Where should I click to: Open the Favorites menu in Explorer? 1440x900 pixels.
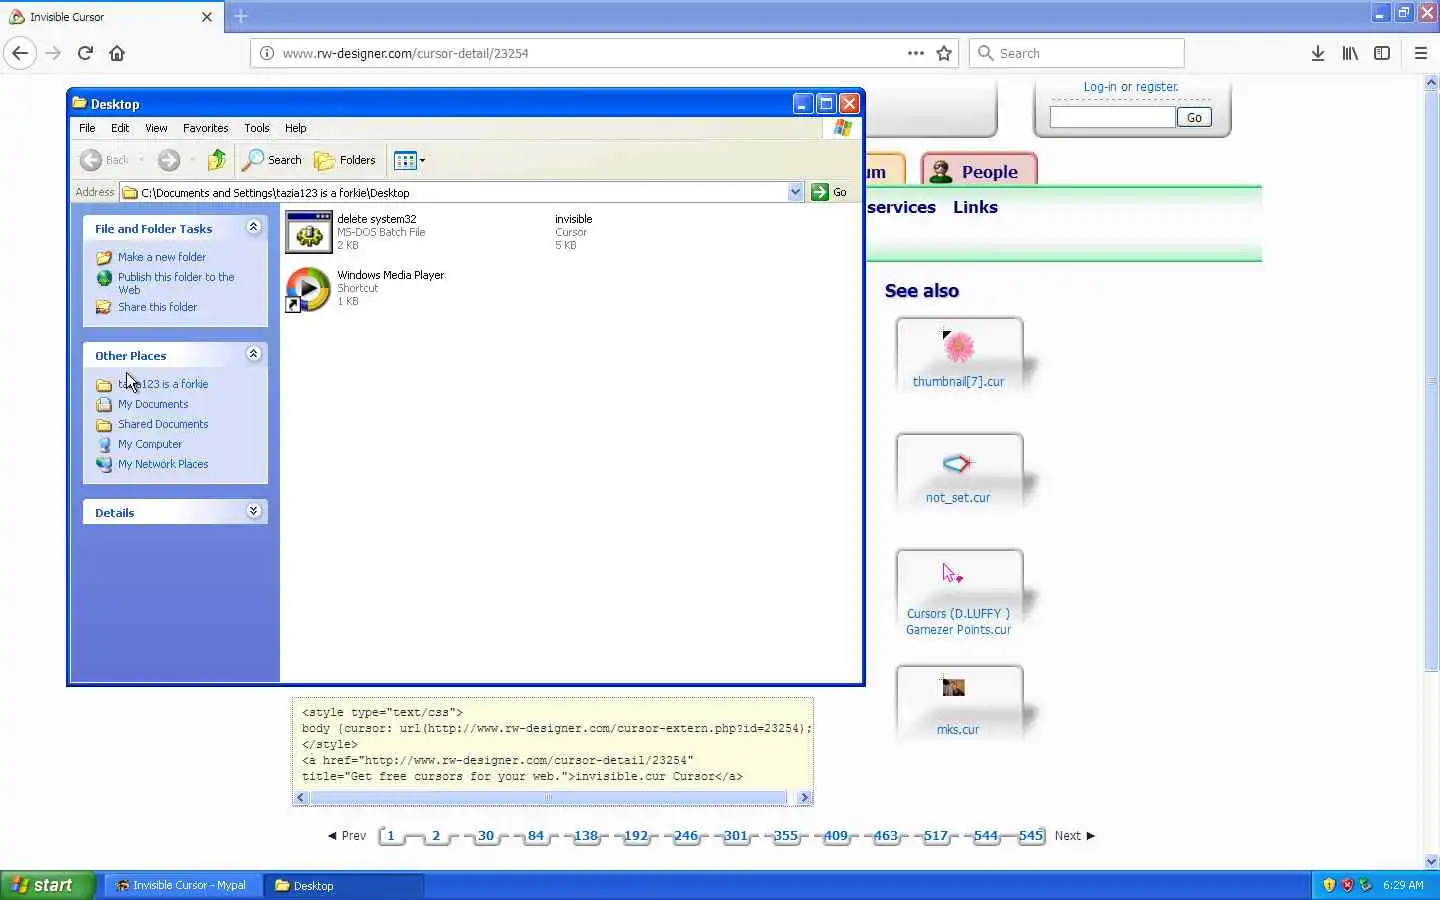205,128
